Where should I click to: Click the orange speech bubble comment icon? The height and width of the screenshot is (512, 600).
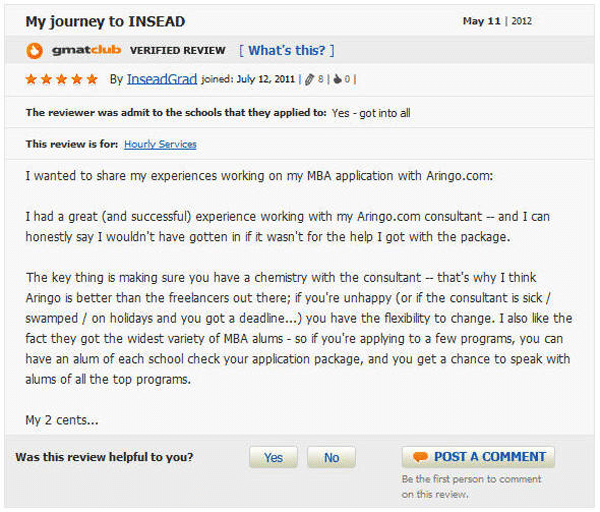pyautogui.click(x=420, y=457)
